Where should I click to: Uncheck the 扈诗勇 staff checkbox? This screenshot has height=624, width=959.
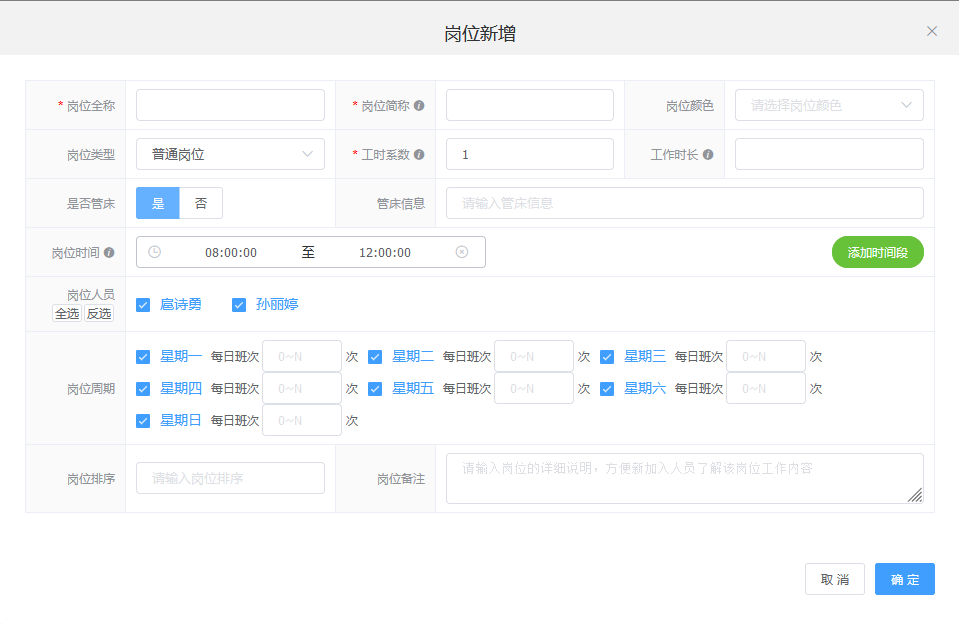point(143,305)
